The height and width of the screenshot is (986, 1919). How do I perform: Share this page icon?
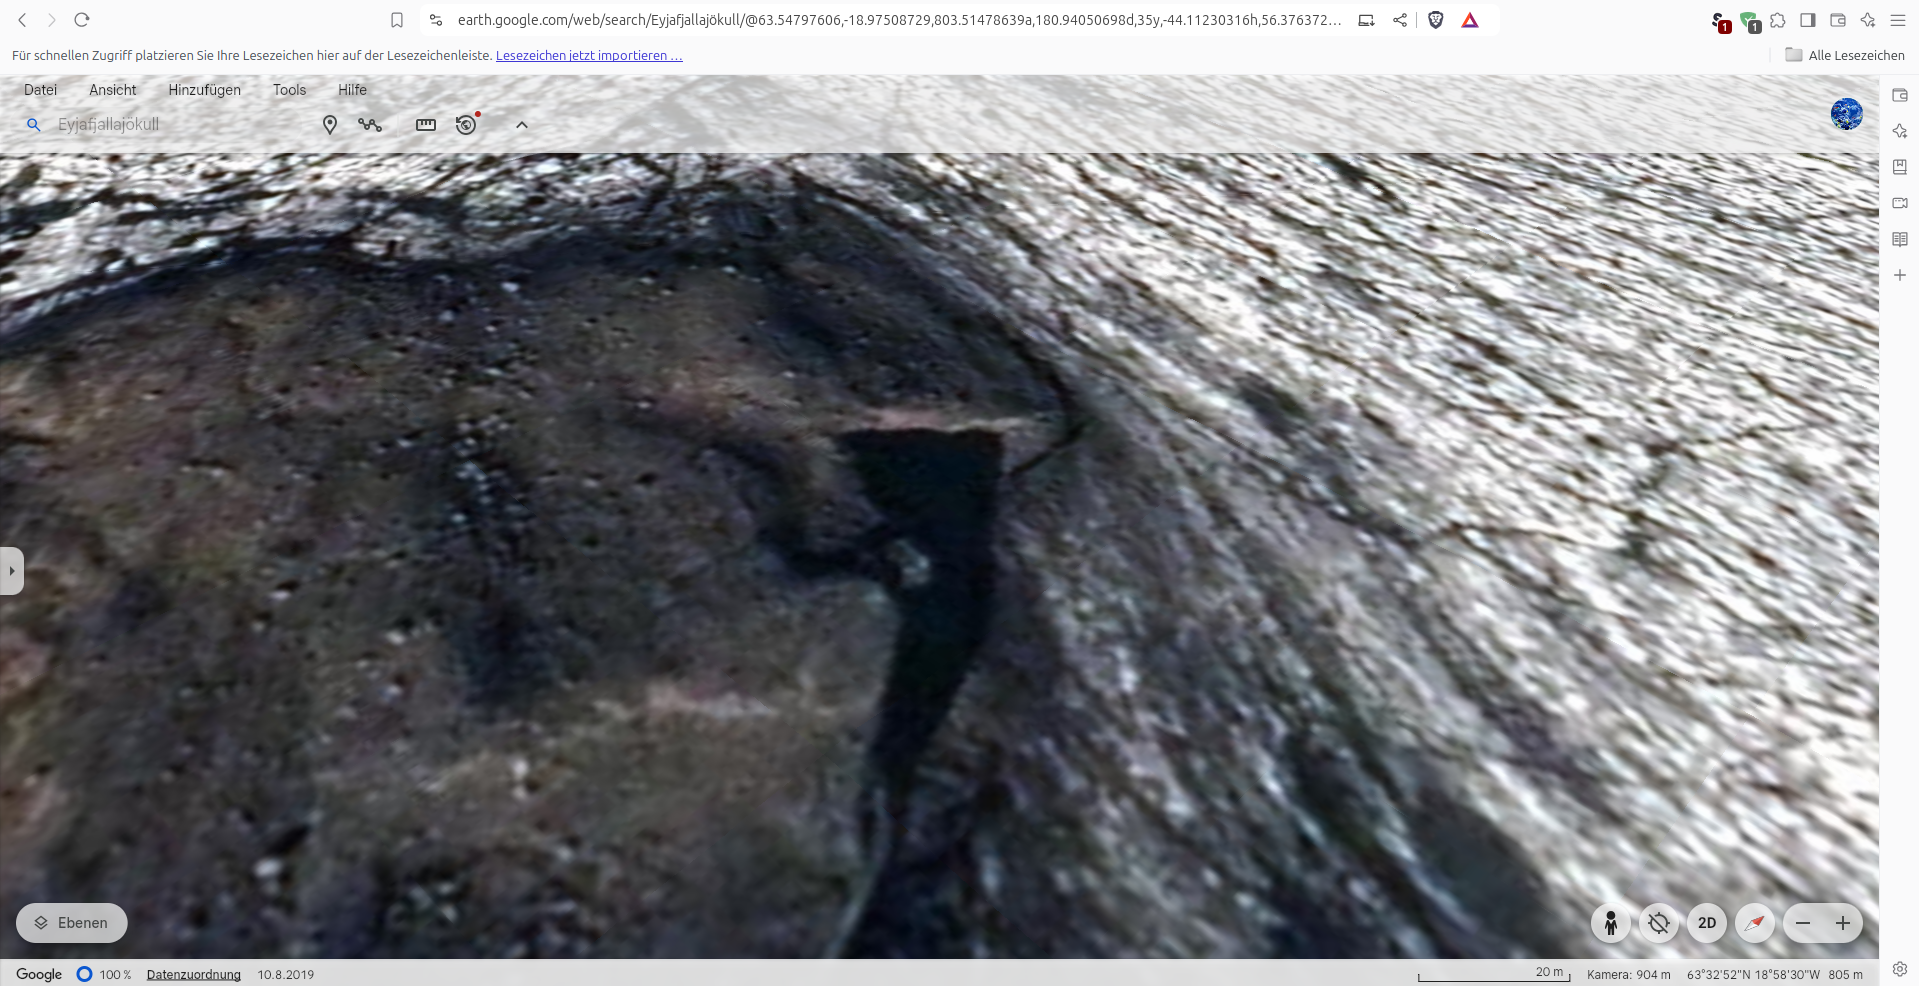tap(1400, 20)
